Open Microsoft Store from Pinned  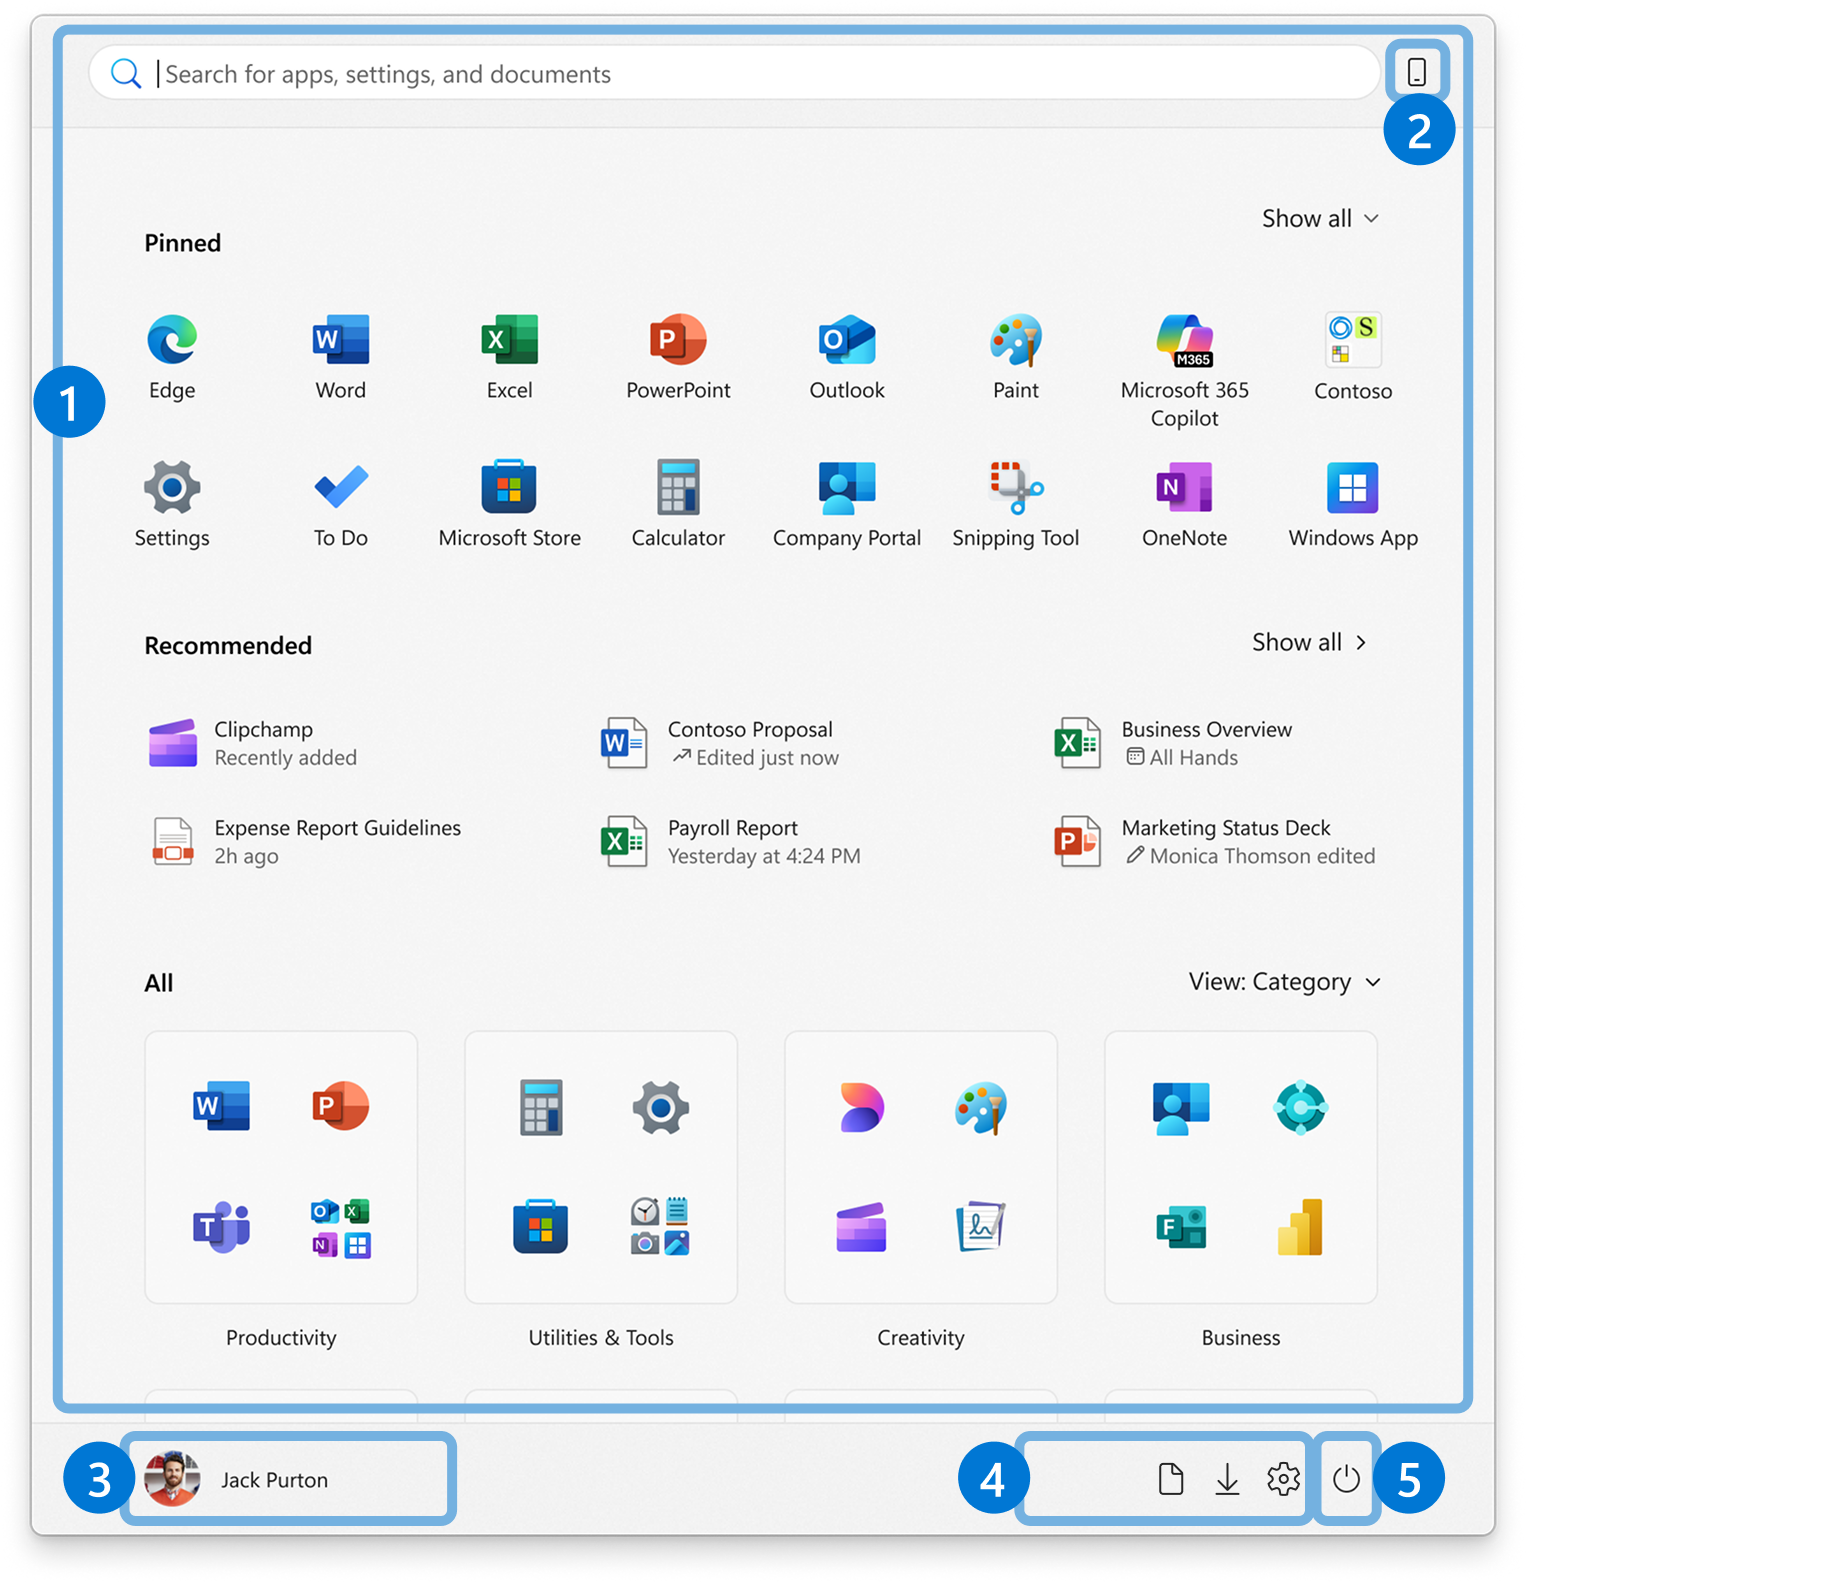click(510, 504)
